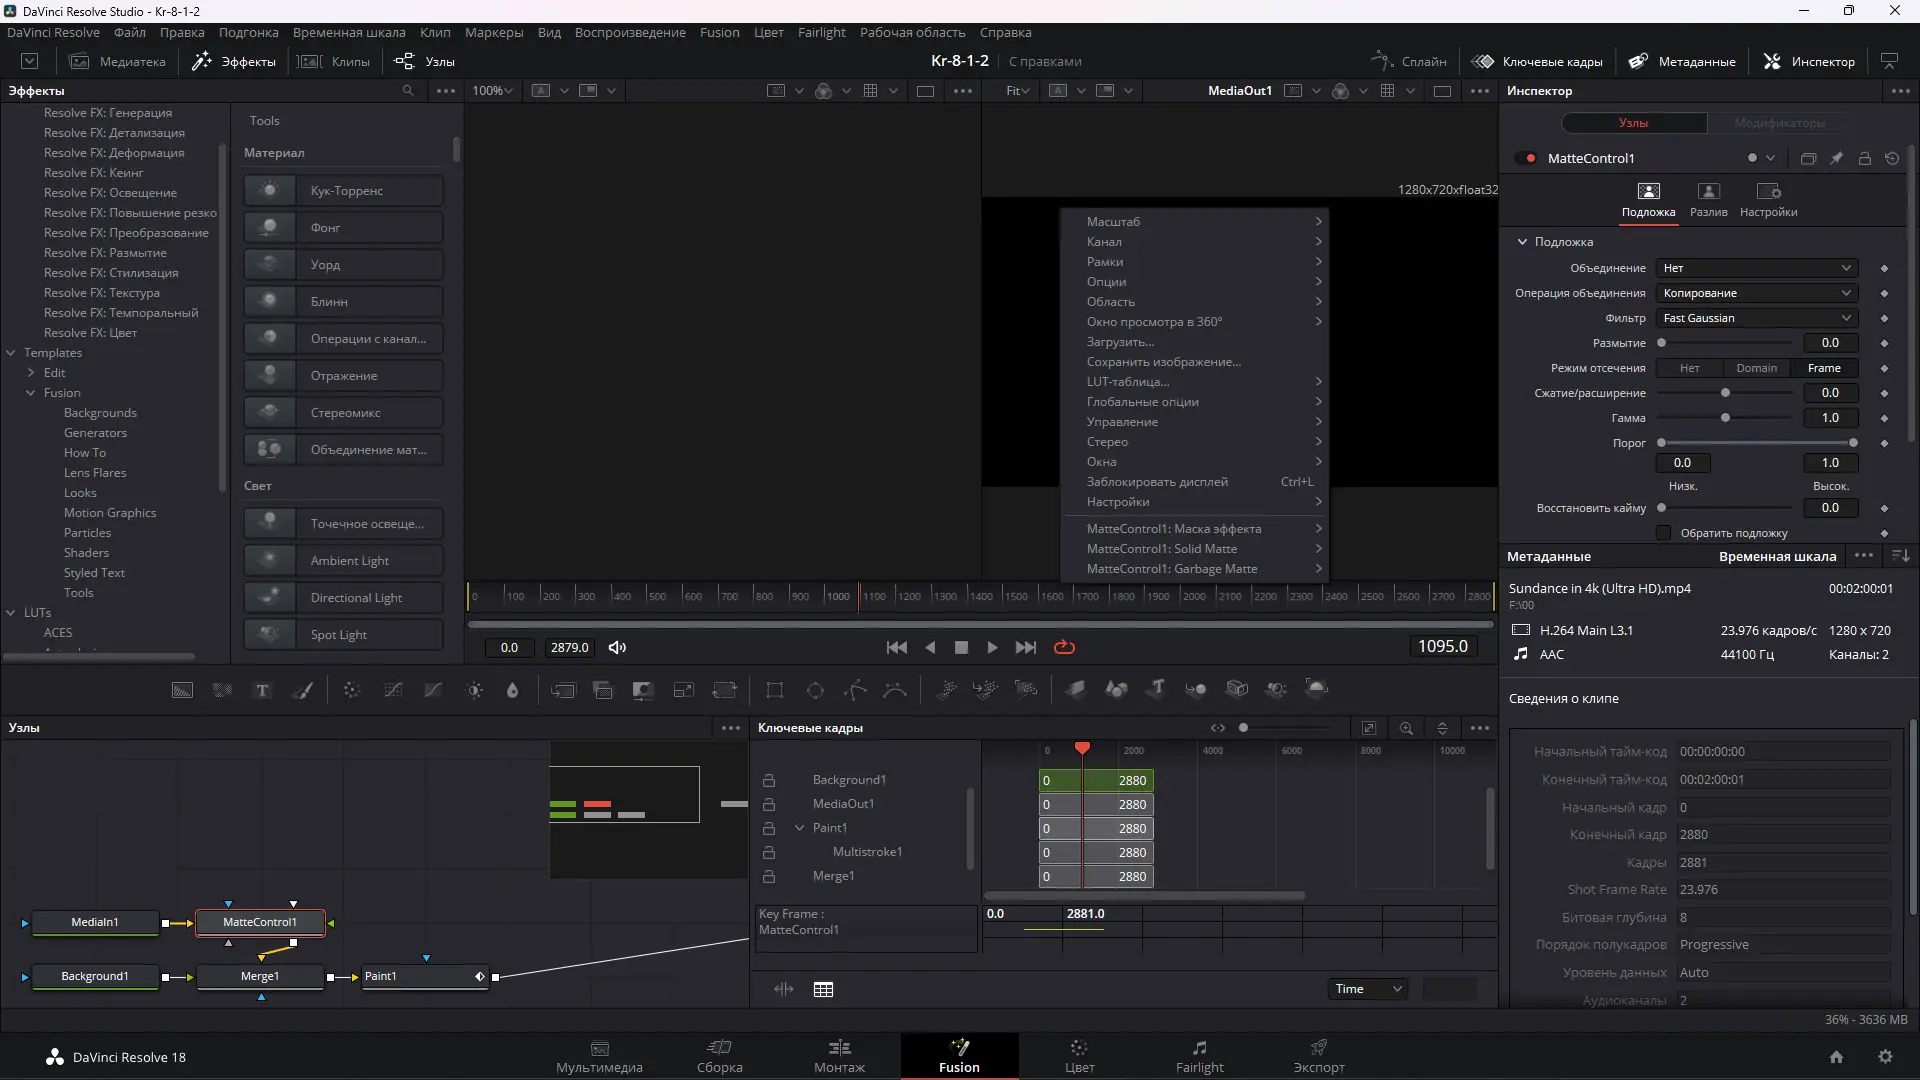Open the Effects search magnifier

click(x=408, y=90)
